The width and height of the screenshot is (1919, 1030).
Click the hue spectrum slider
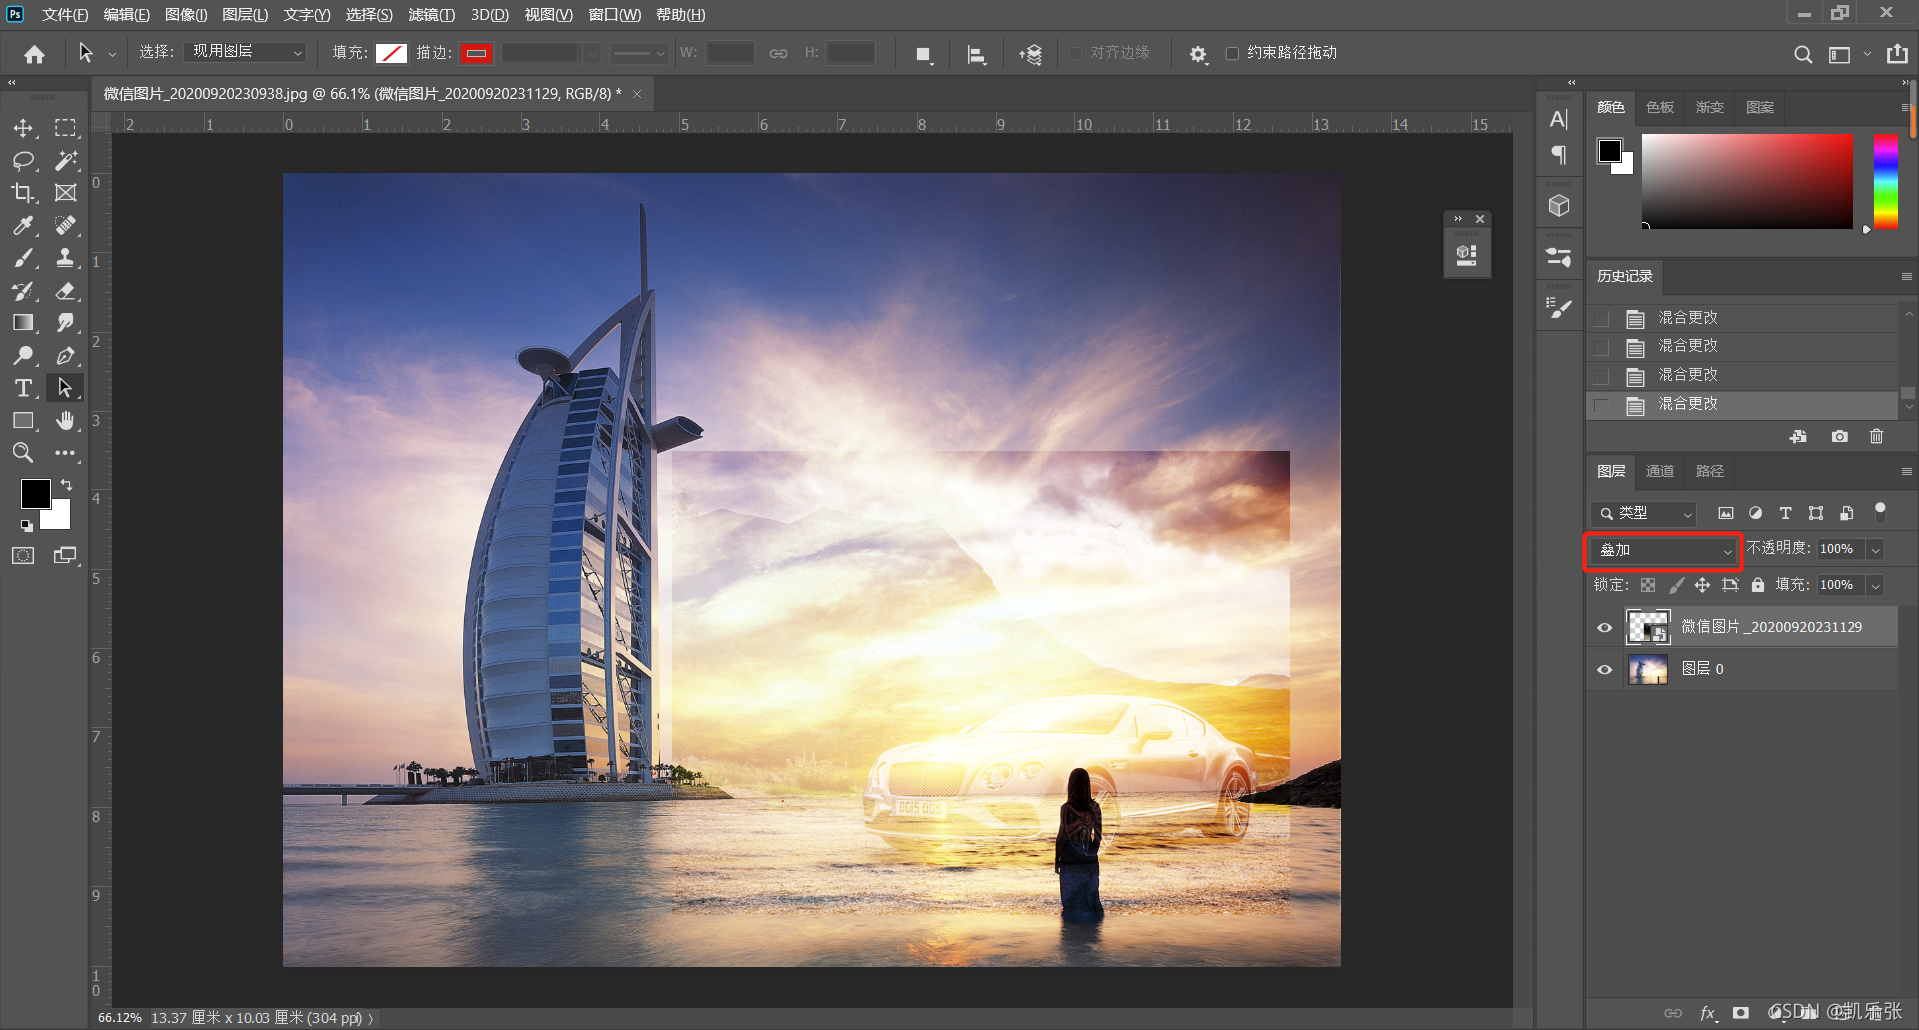coord(1886,181)
